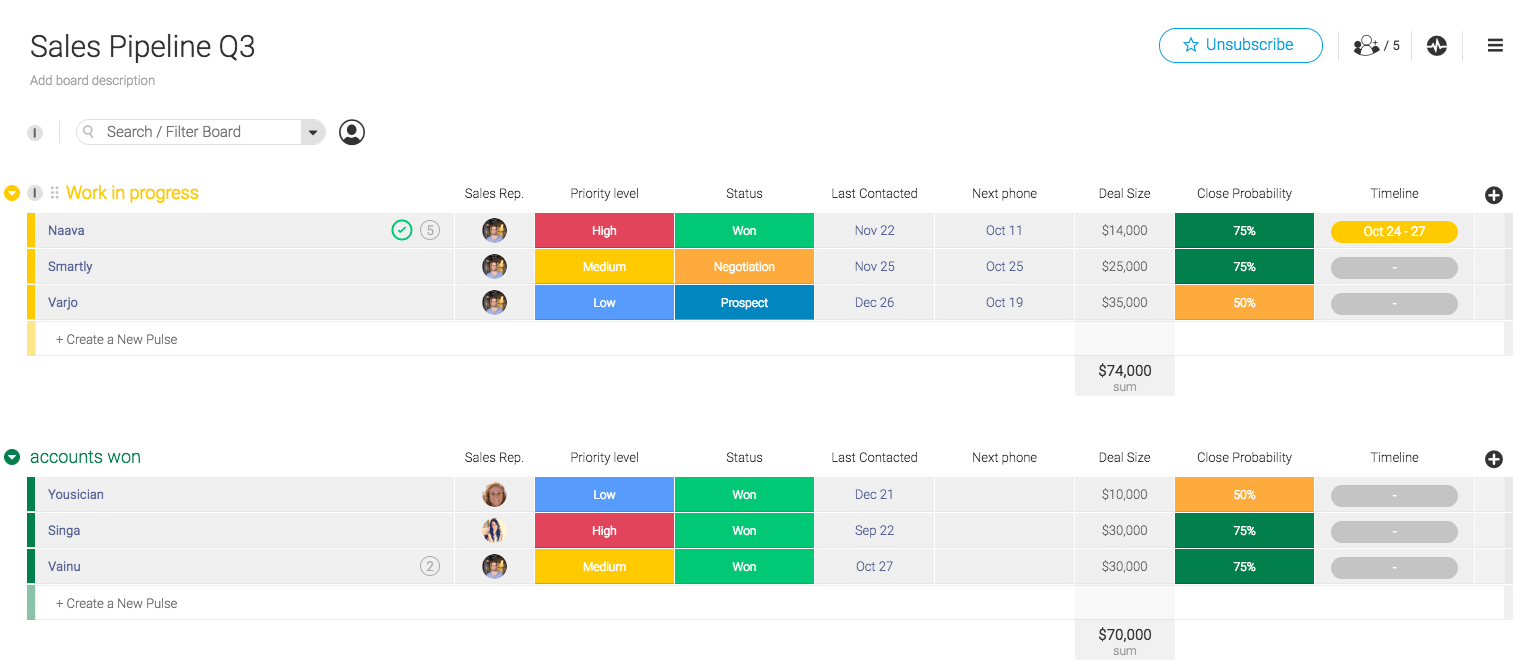The image size is (1531, 669).
Task: Click the info icon next to Work in progress
Action: [35, 193]
